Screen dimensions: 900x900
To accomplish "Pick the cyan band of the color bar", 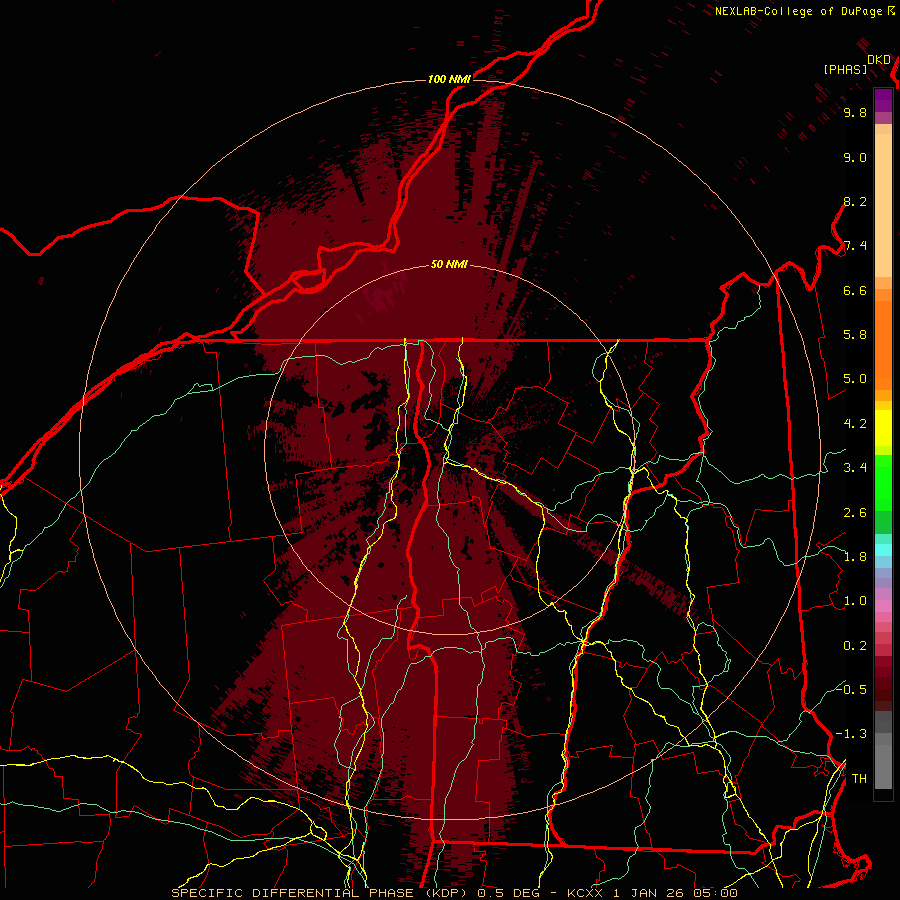I will click(x=883, y=549).
